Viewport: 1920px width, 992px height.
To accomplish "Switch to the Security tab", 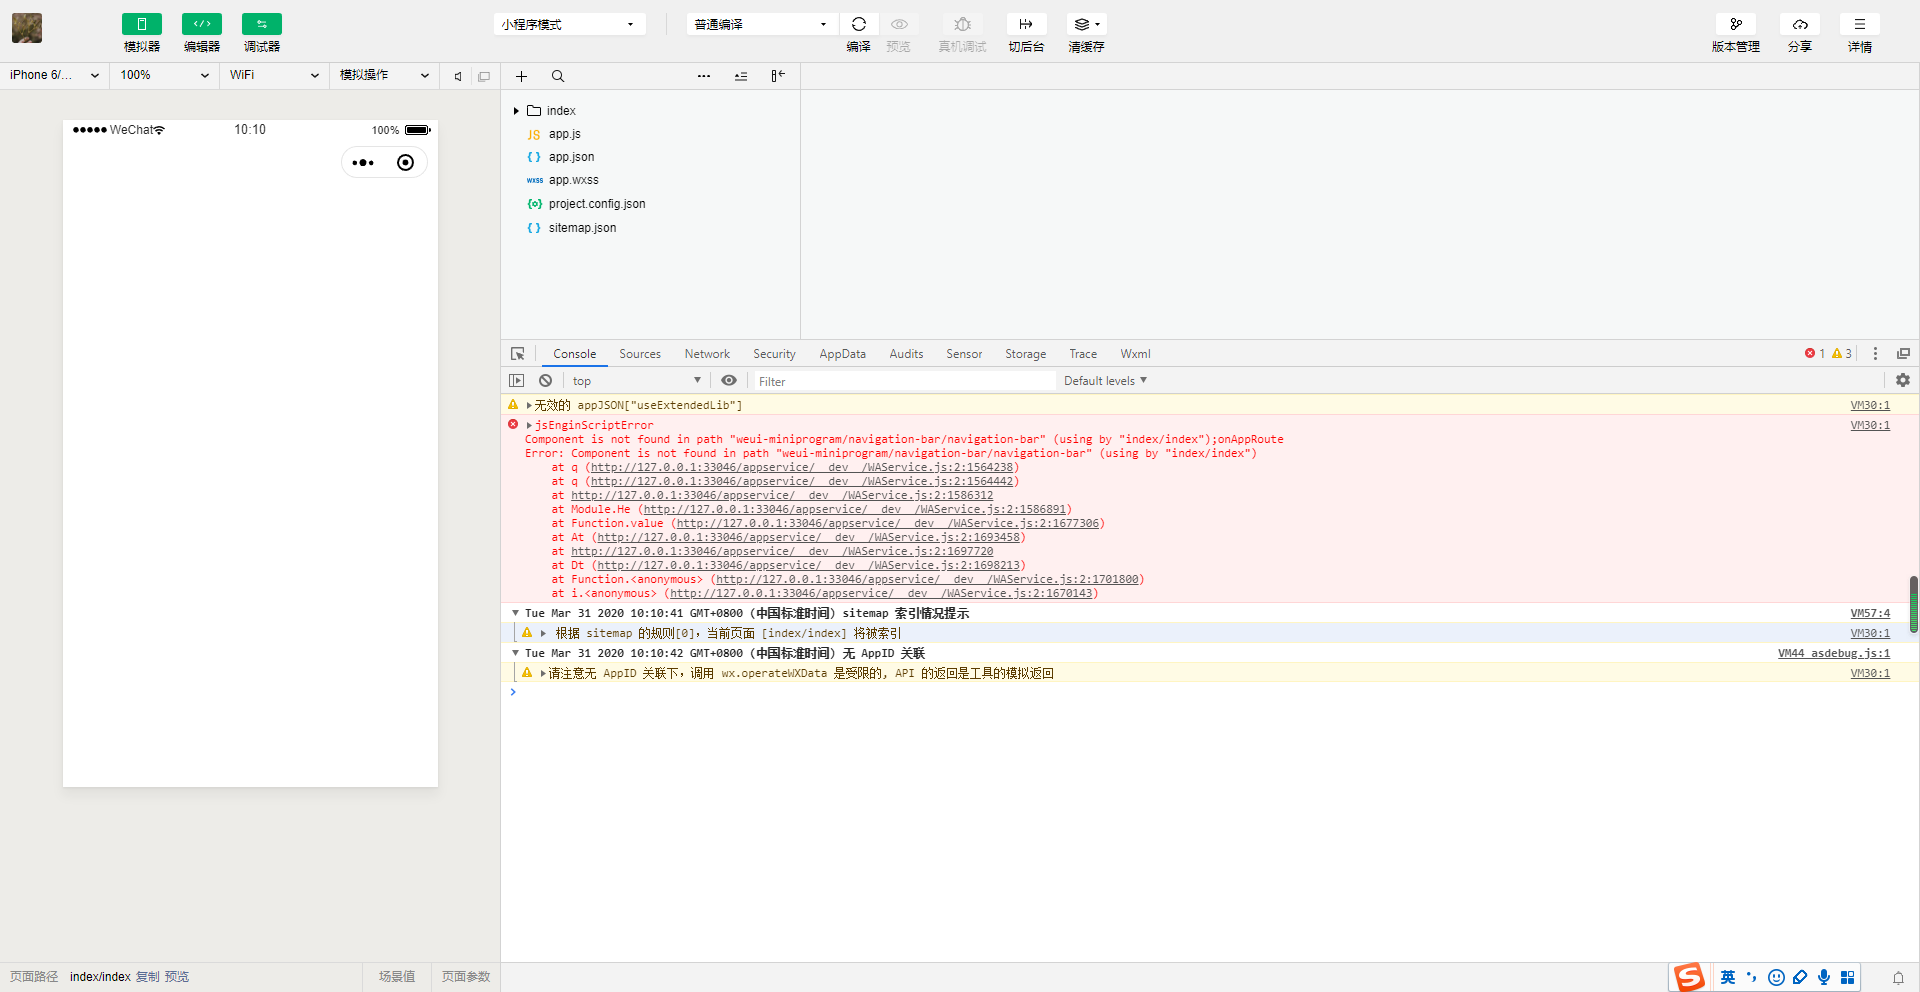I will tap(774, 354).
